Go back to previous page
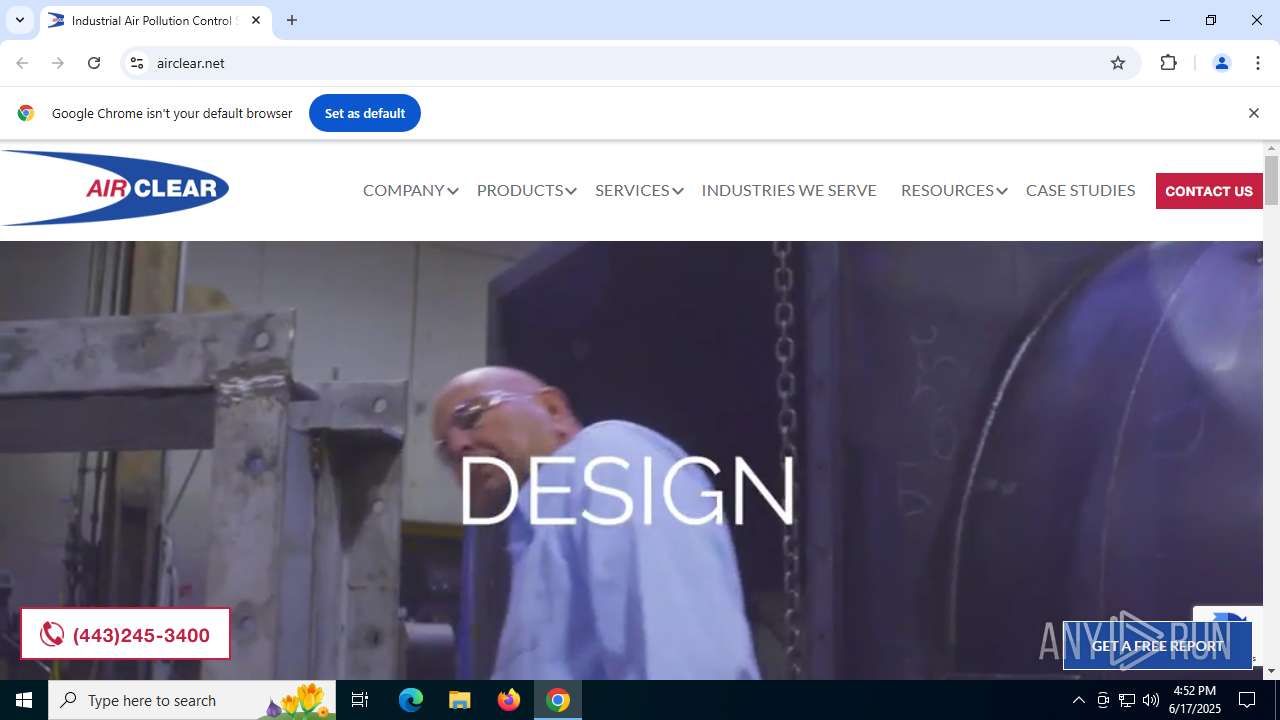 pos(22,63)
